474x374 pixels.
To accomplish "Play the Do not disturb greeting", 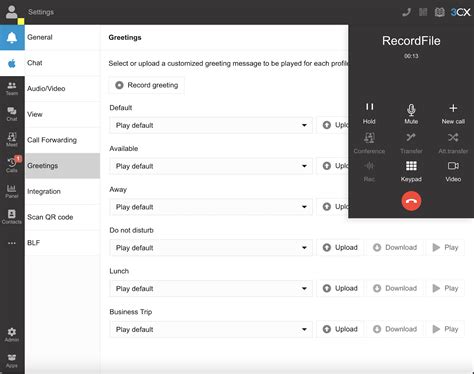I will coord(445,247).
